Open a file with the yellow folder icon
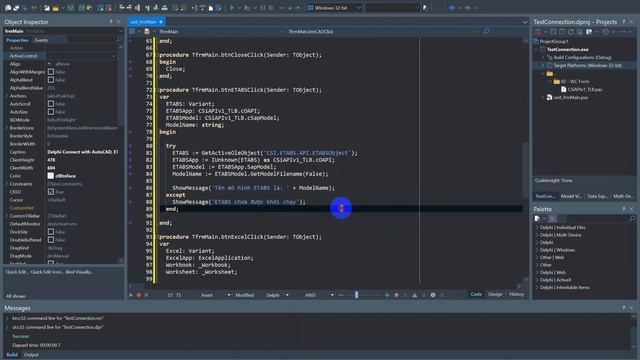The image size is (640, 360). [56, 8]
